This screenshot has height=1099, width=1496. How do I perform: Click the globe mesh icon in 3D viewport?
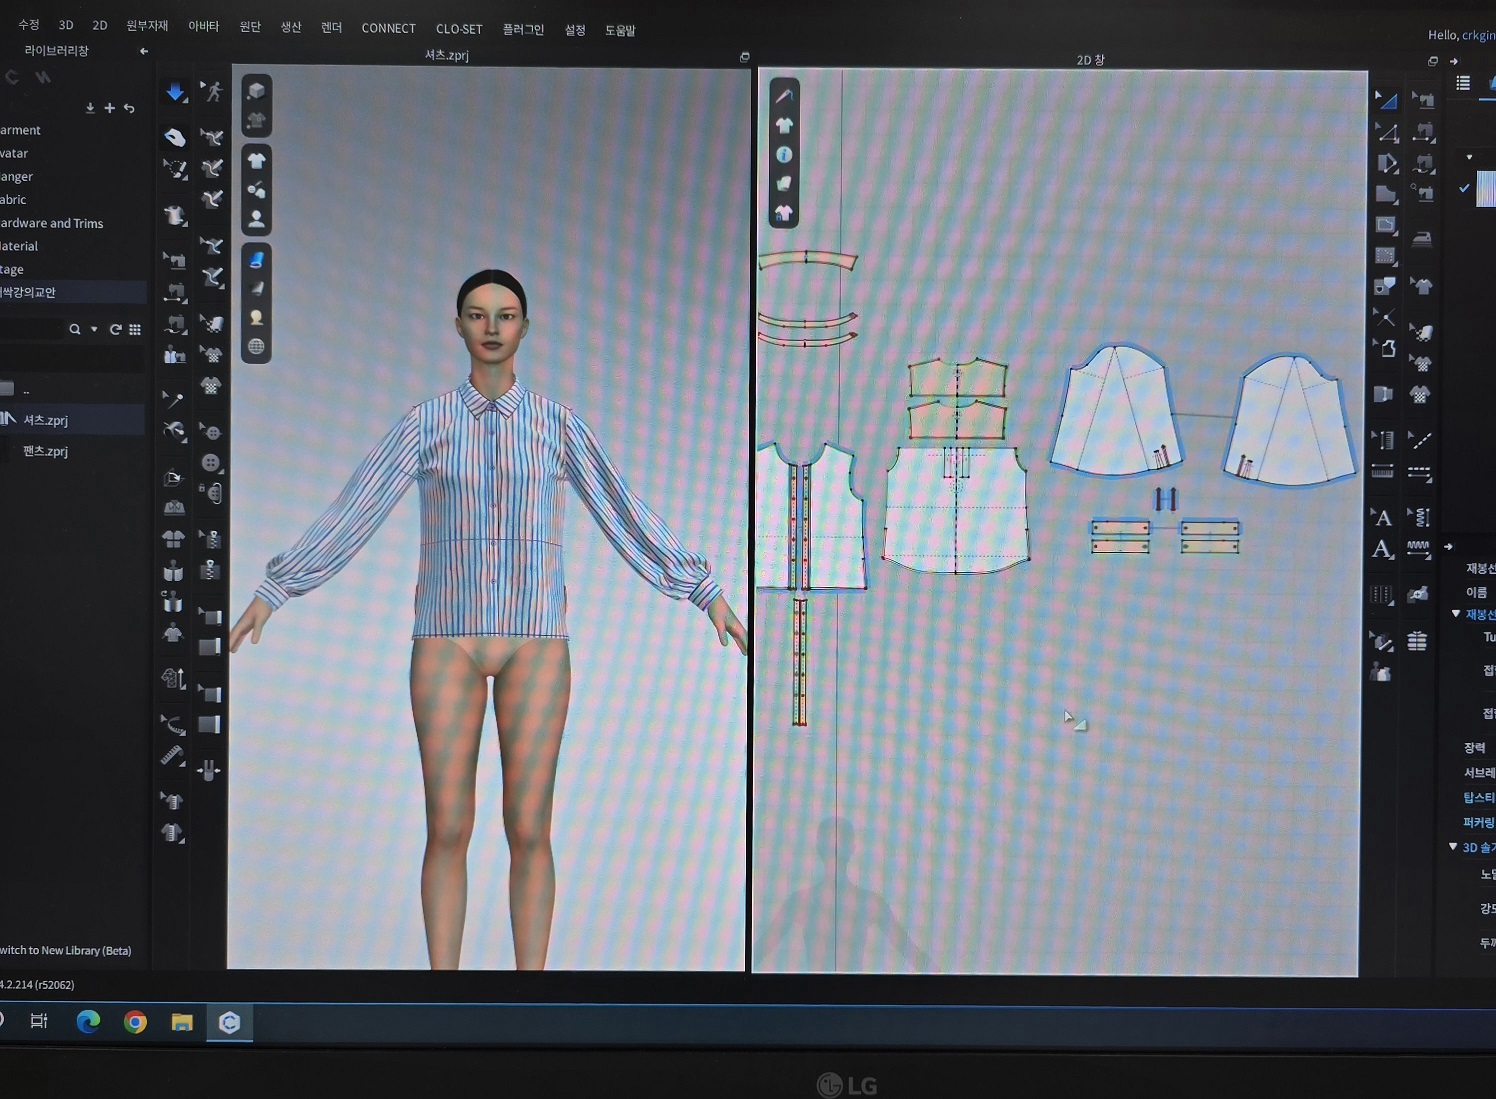click(x=256, y=347)
